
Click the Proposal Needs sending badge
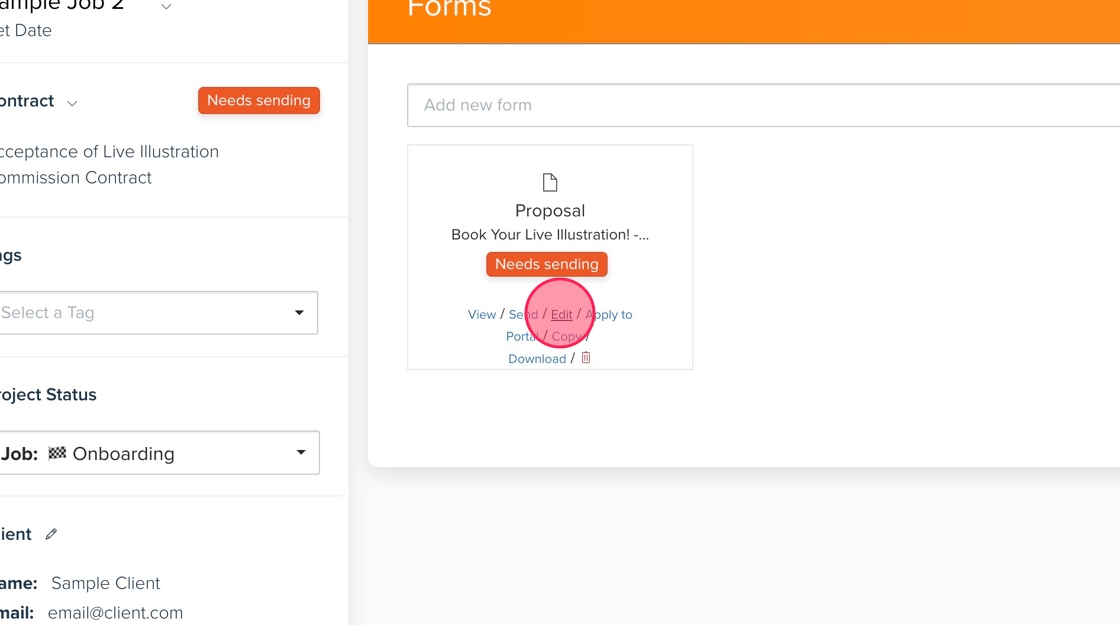[547, 264]
